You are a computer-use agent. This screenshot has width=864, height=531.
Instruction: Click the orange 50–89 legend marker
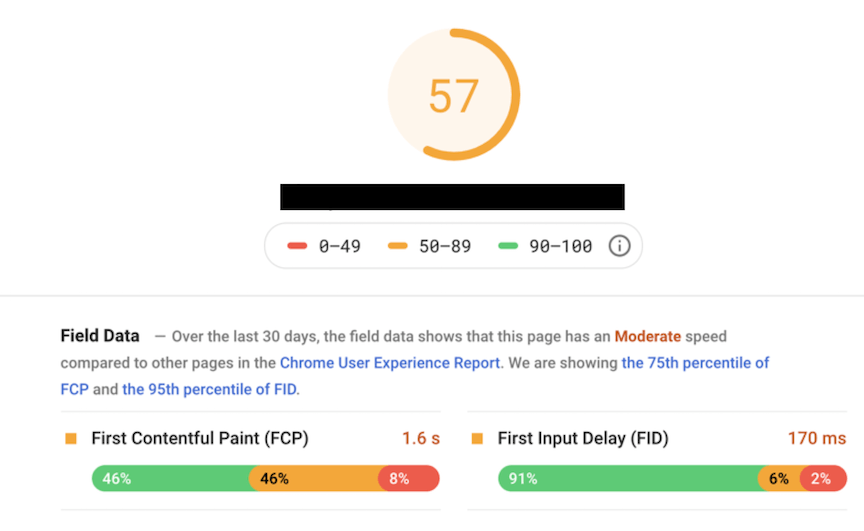(397, 246)
